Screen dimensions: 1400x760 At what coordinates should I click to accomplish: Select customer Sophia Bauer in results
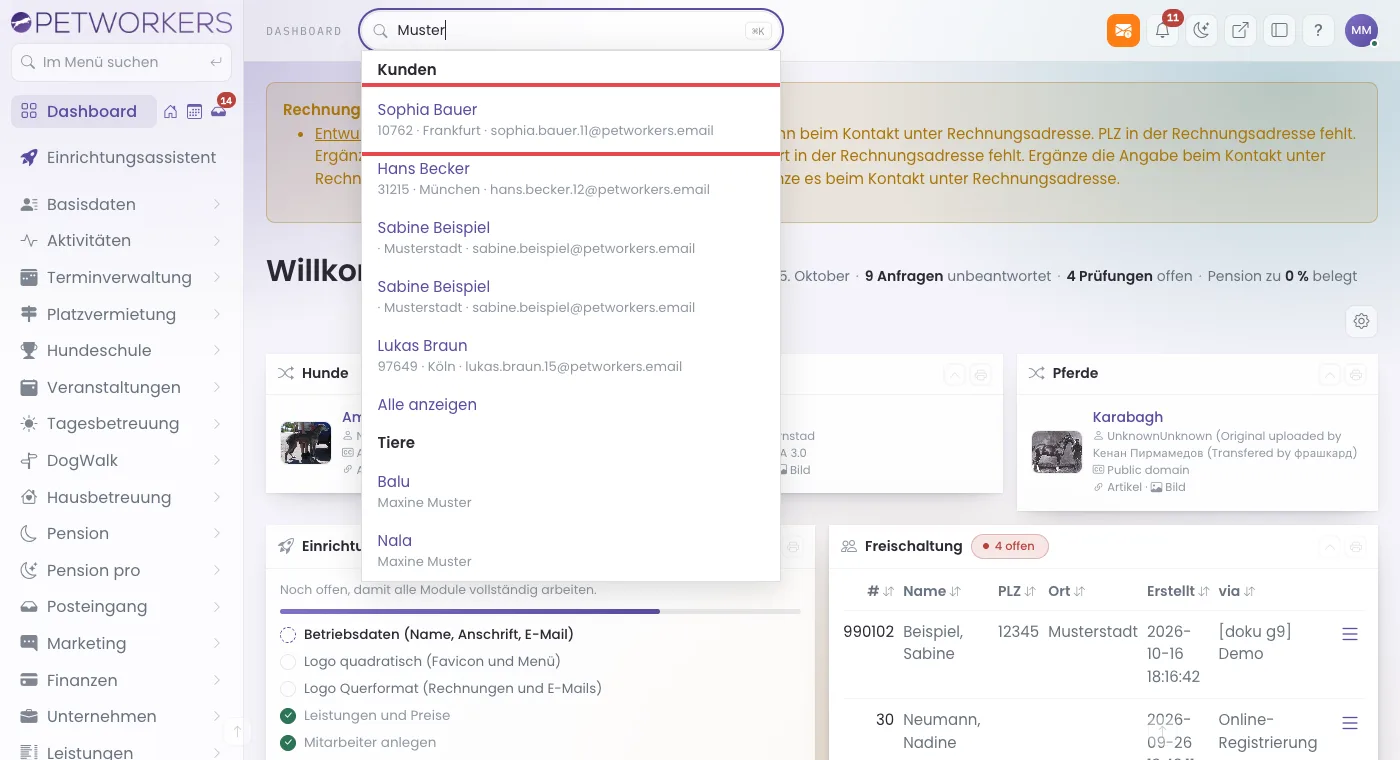click(571, 119)
